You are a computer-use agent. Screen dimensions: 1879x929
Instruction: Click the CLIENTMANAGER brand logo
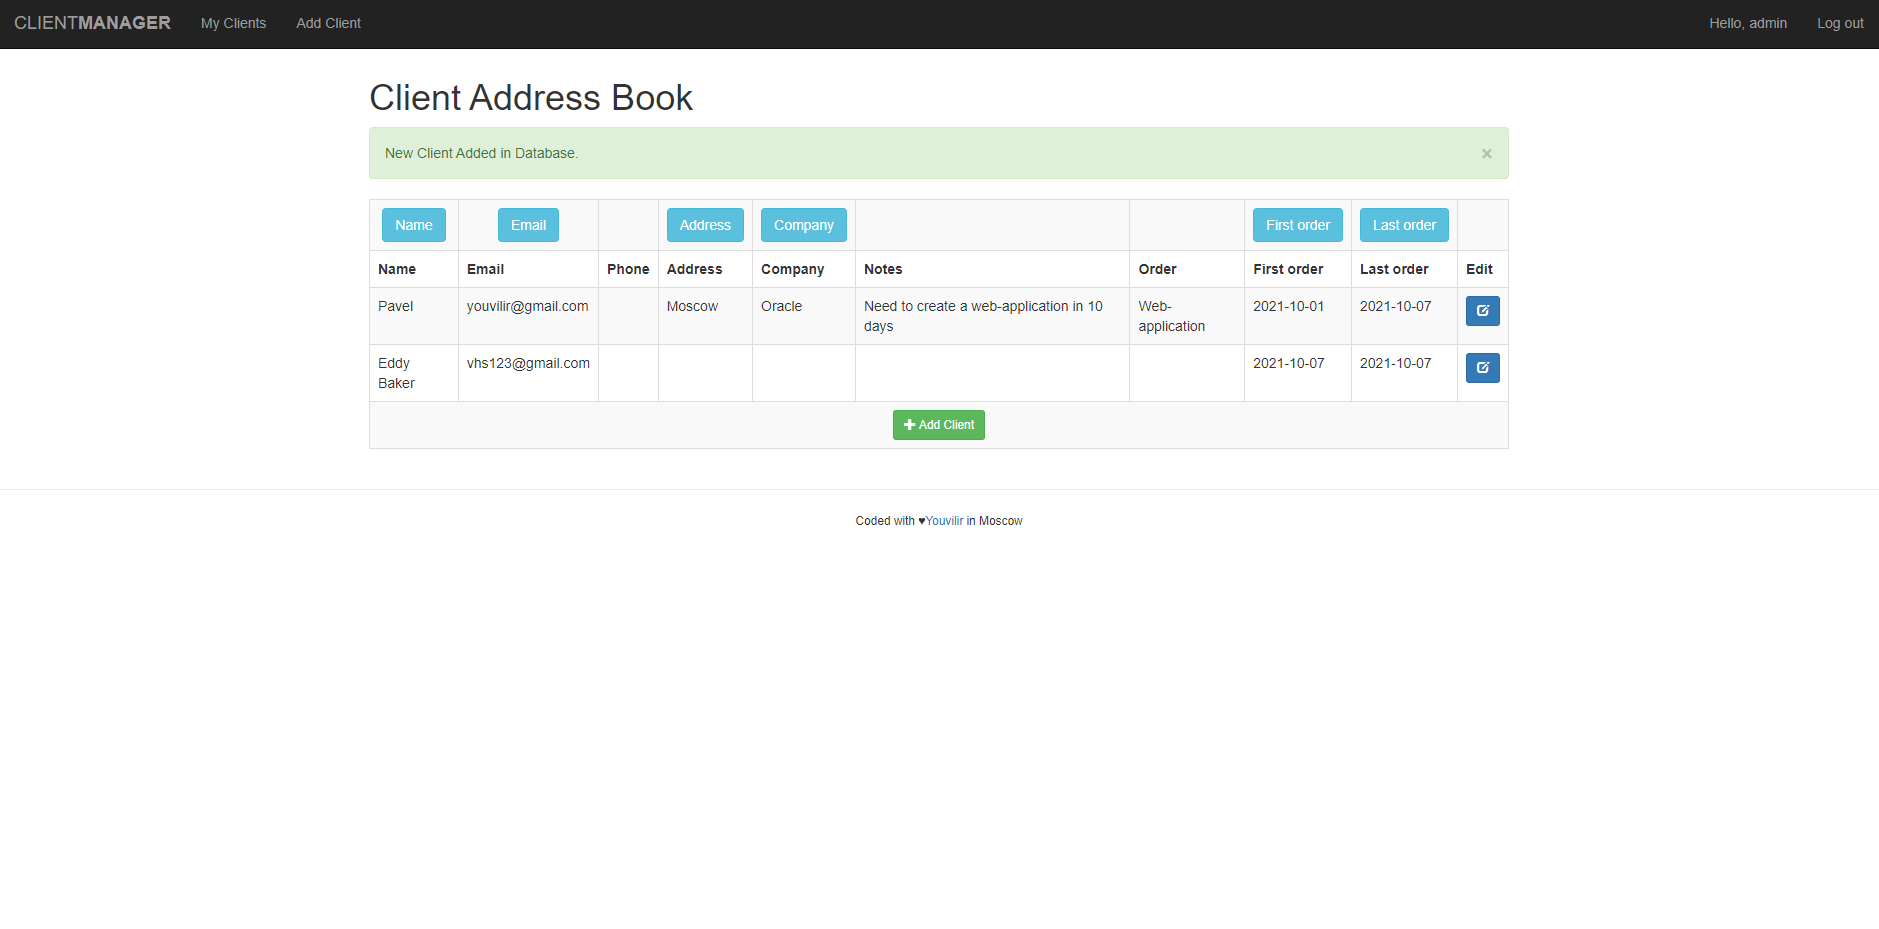coord(92,23)
